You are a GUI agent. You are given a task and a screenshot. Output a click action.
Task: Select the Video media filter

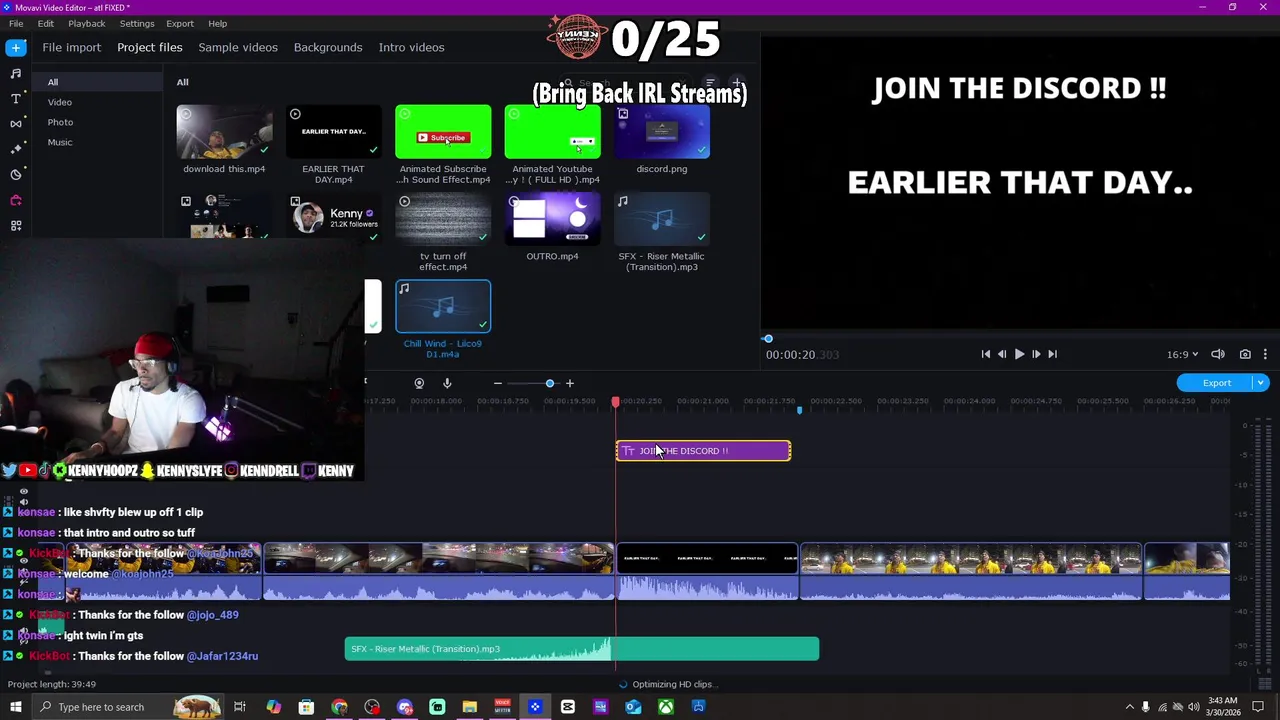[x=60, y=102]
